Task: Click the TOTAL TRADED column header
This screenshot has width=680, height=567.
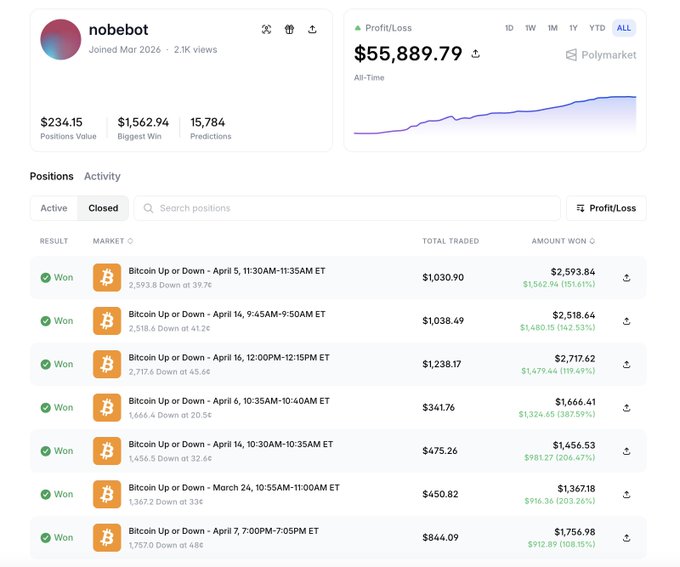Action: coord(451,241)
